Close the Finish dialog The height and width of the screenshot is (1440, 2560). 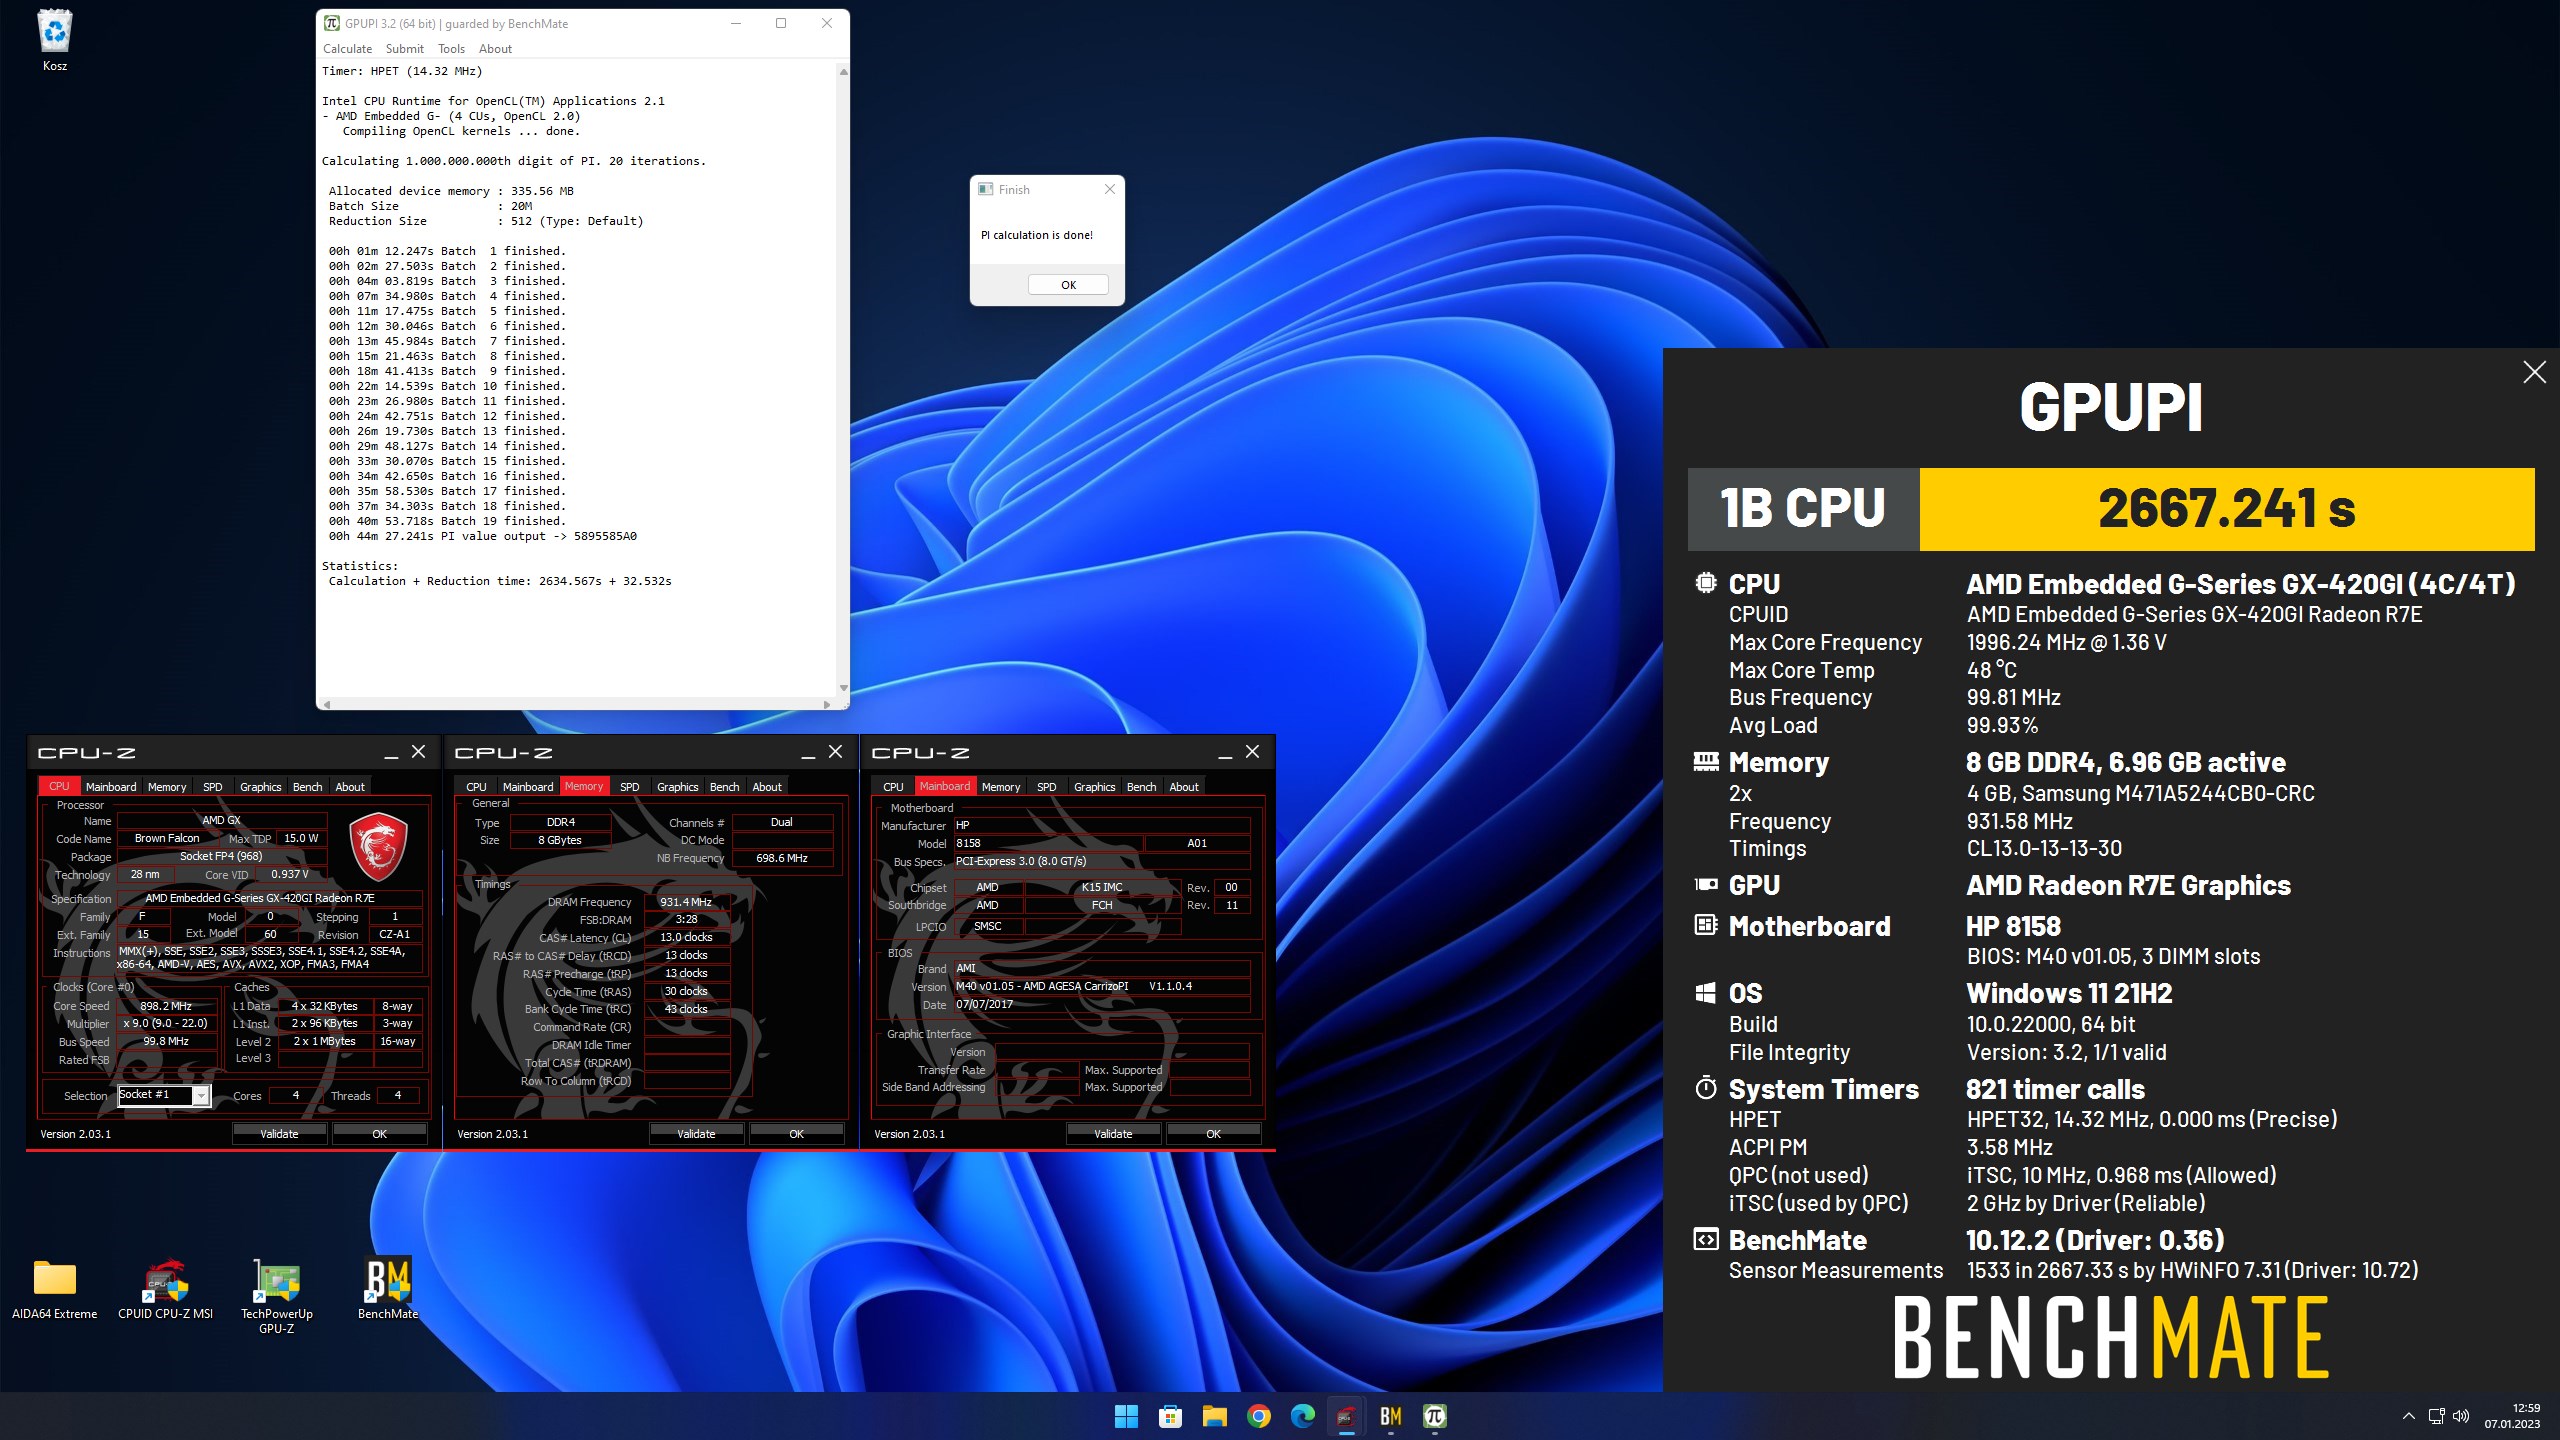pyautogui.click(x=1109, y=189)
